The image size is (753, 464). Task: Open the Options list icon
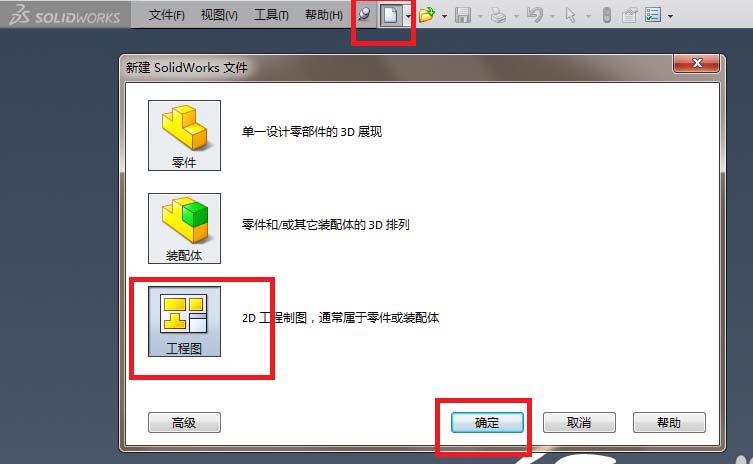(653, 15)
